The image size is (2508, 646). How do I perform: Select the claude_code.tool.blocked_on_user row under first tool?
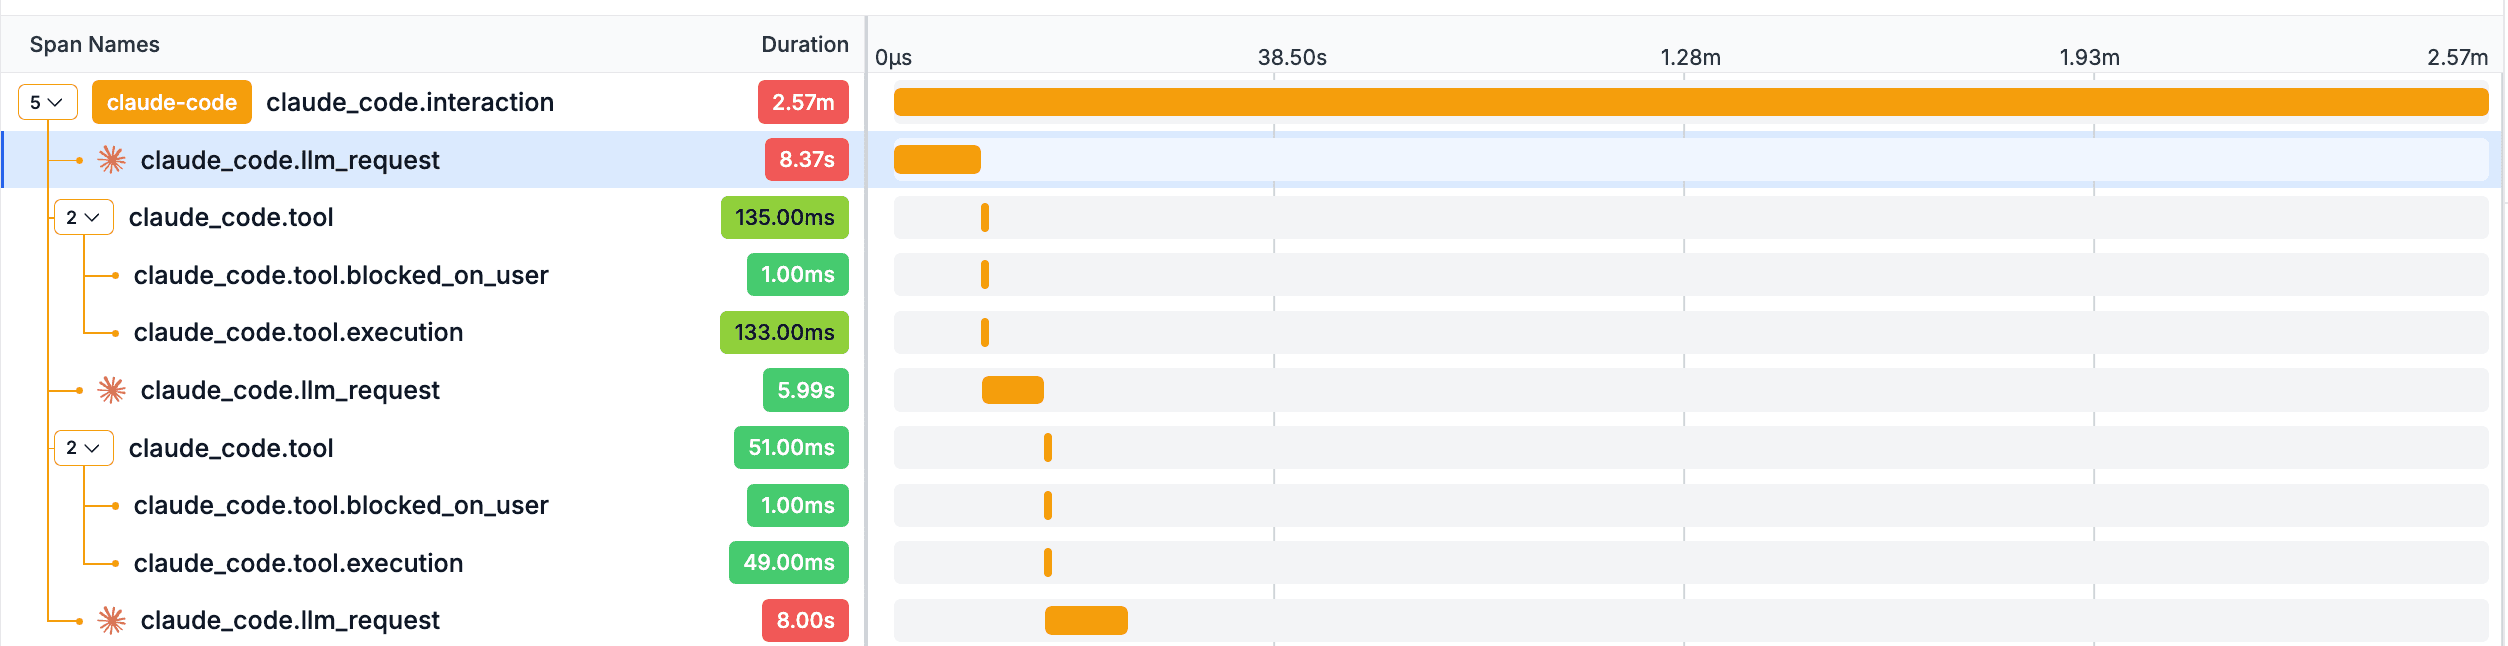(x=434, y=275)
